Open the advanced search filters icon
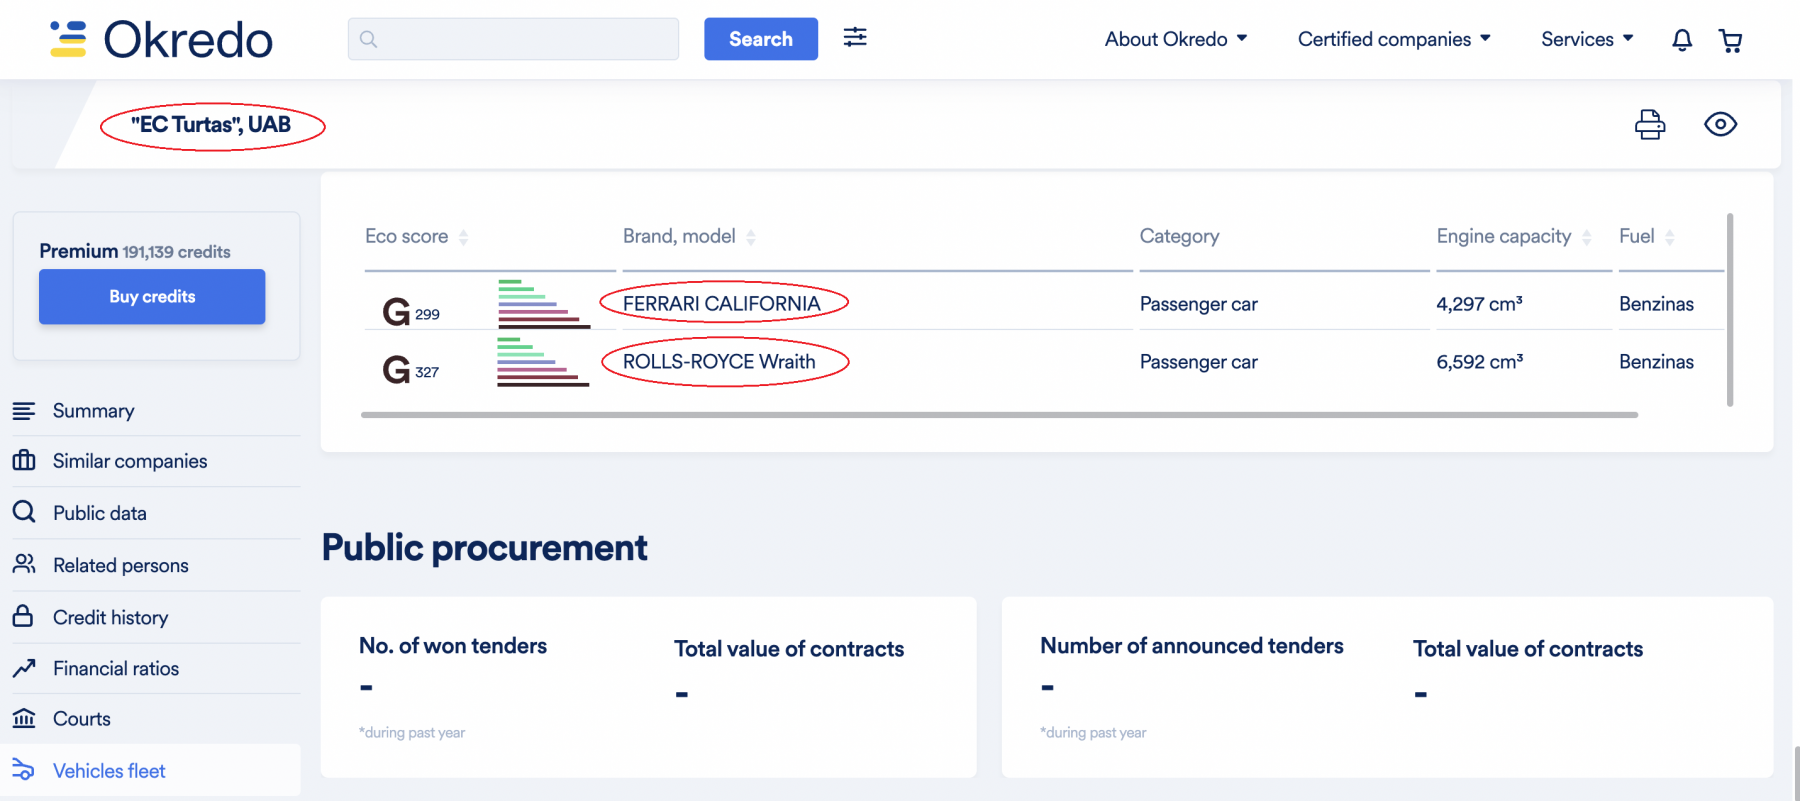 tap(855, 38)
